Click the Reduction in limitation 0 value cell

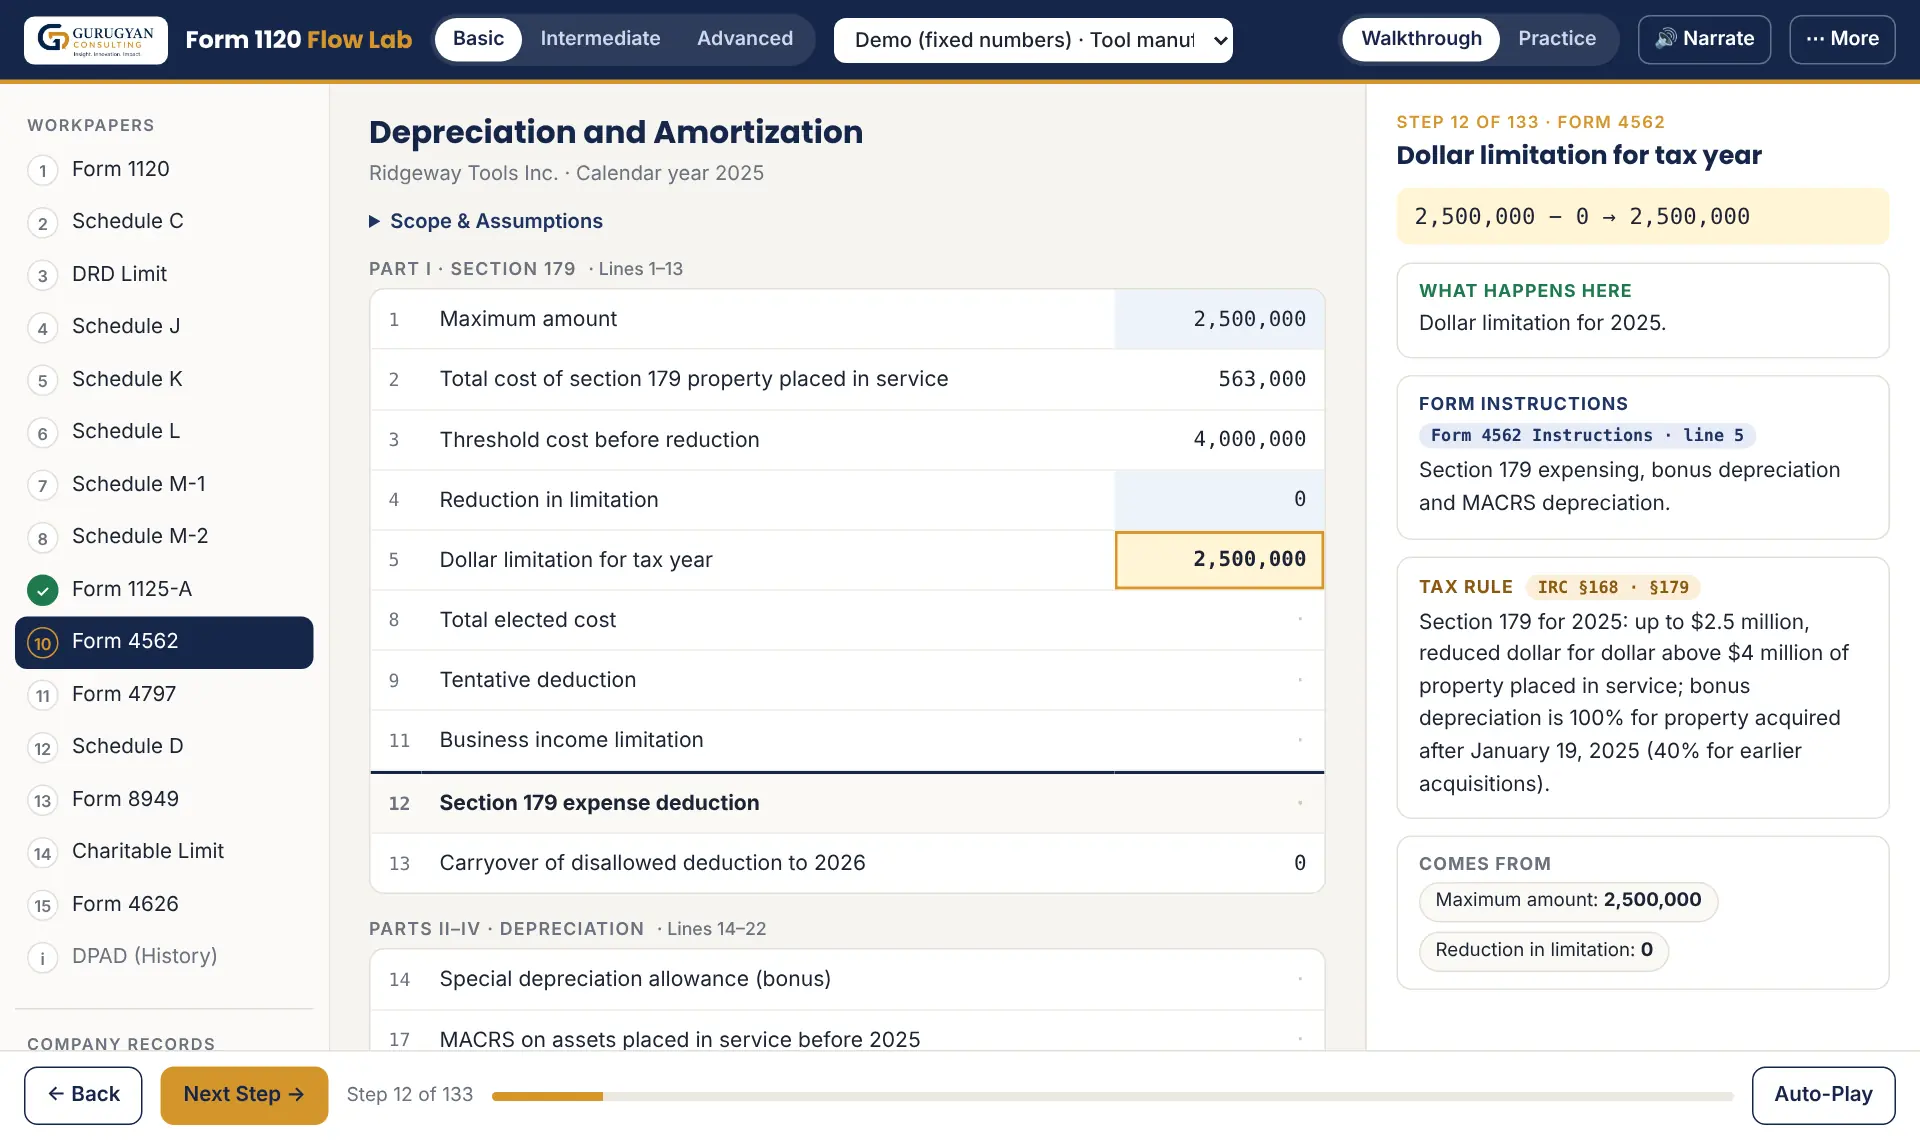click(1219, 500)
